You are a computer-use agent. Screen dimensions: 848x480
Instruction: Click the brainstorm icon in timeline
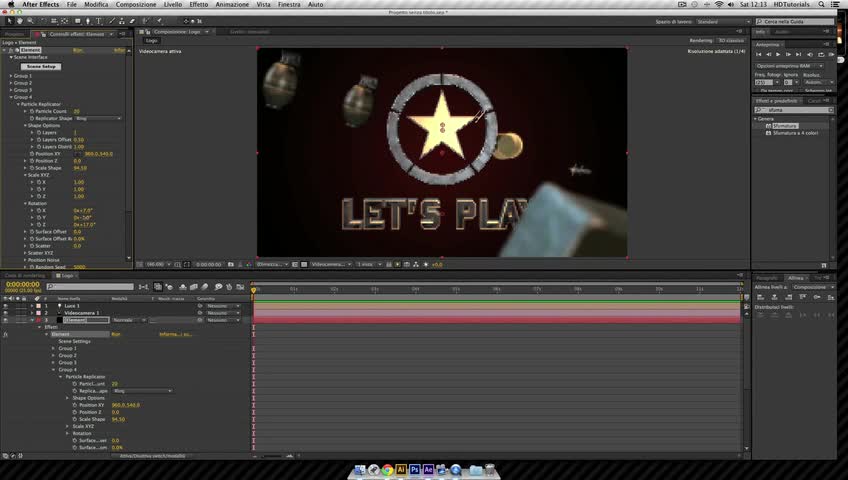(x=218, y=286)
